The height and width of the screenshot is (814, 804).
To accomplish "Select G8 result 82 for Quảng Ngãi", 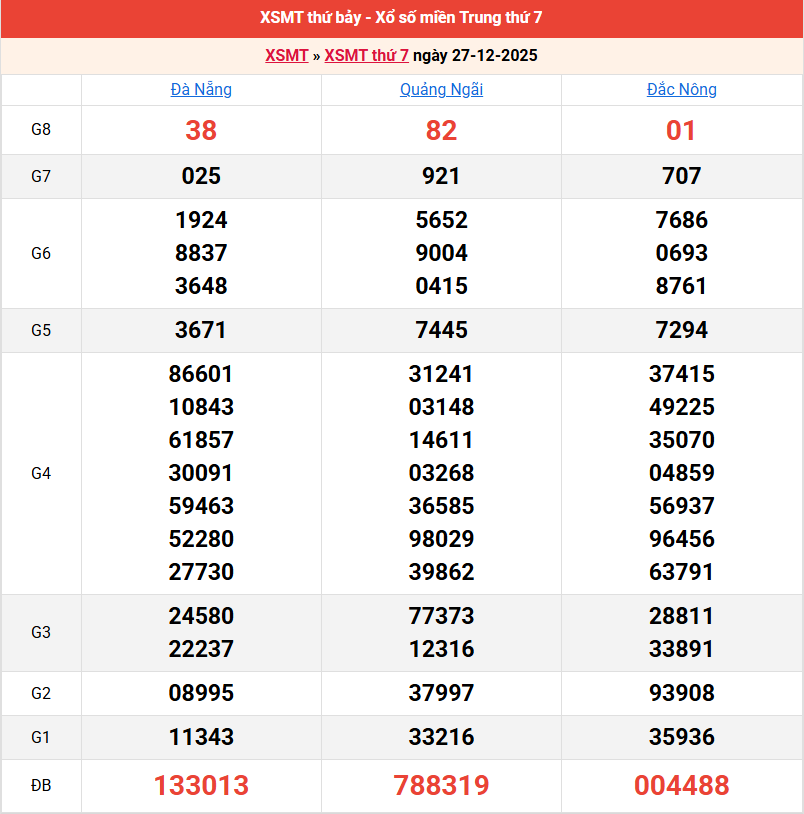I will (441, 130).
